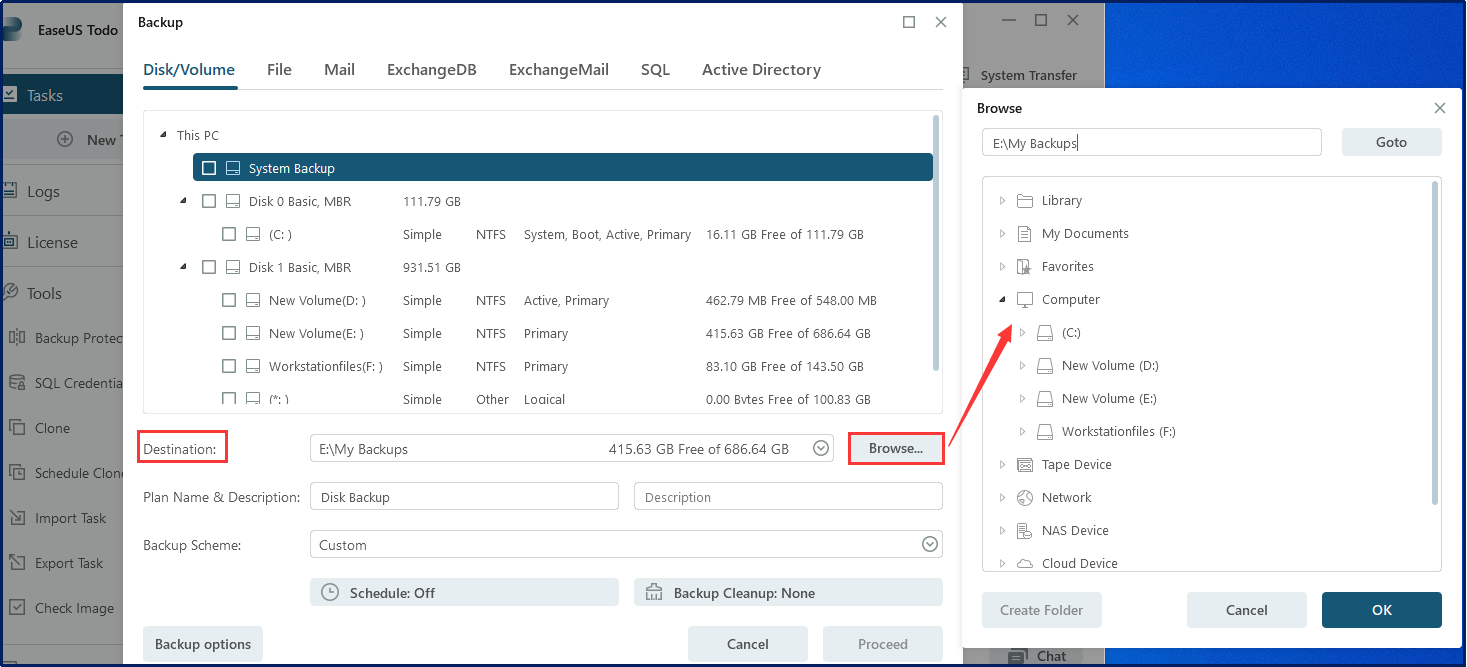This screenshot has width=1467, height=667.
Task: Tick the (C:) partition checkbox
Action: tap(229, 234)
